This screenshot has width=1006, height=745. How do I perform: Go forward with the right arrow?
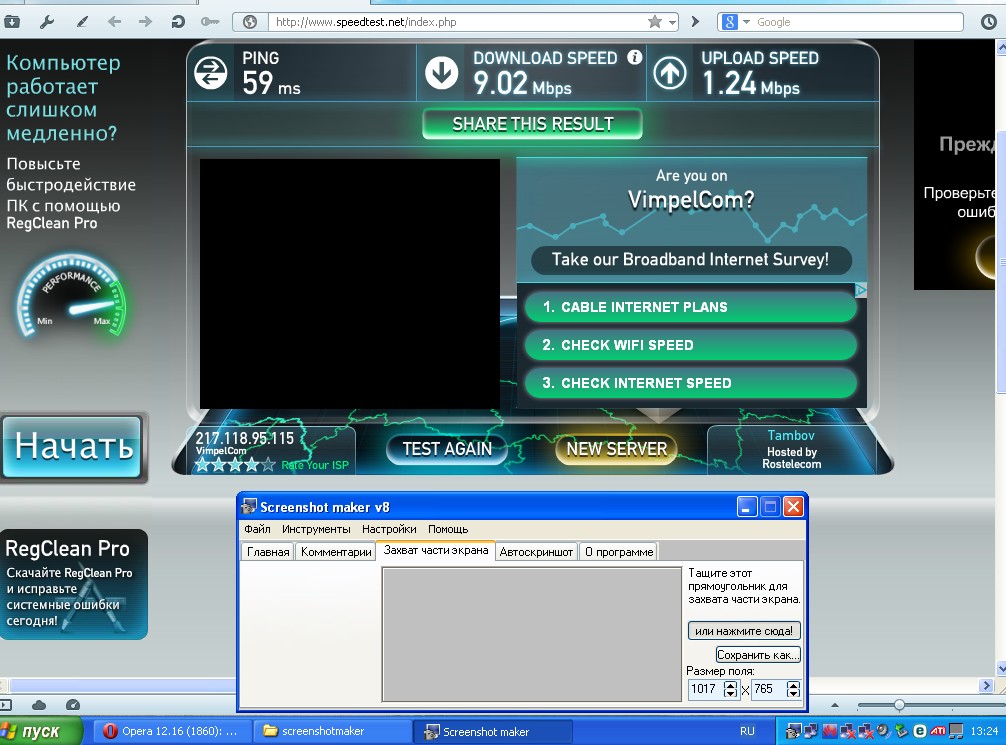146,22
